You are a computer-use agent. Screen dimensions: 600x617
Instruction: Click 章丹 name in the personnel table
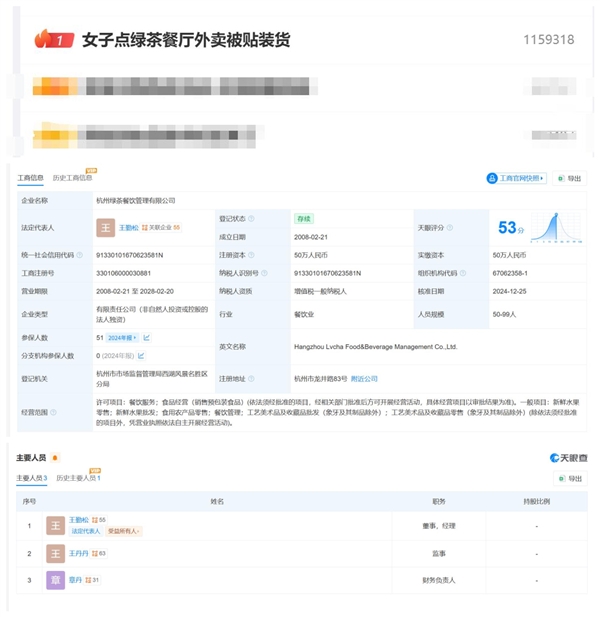76,580
